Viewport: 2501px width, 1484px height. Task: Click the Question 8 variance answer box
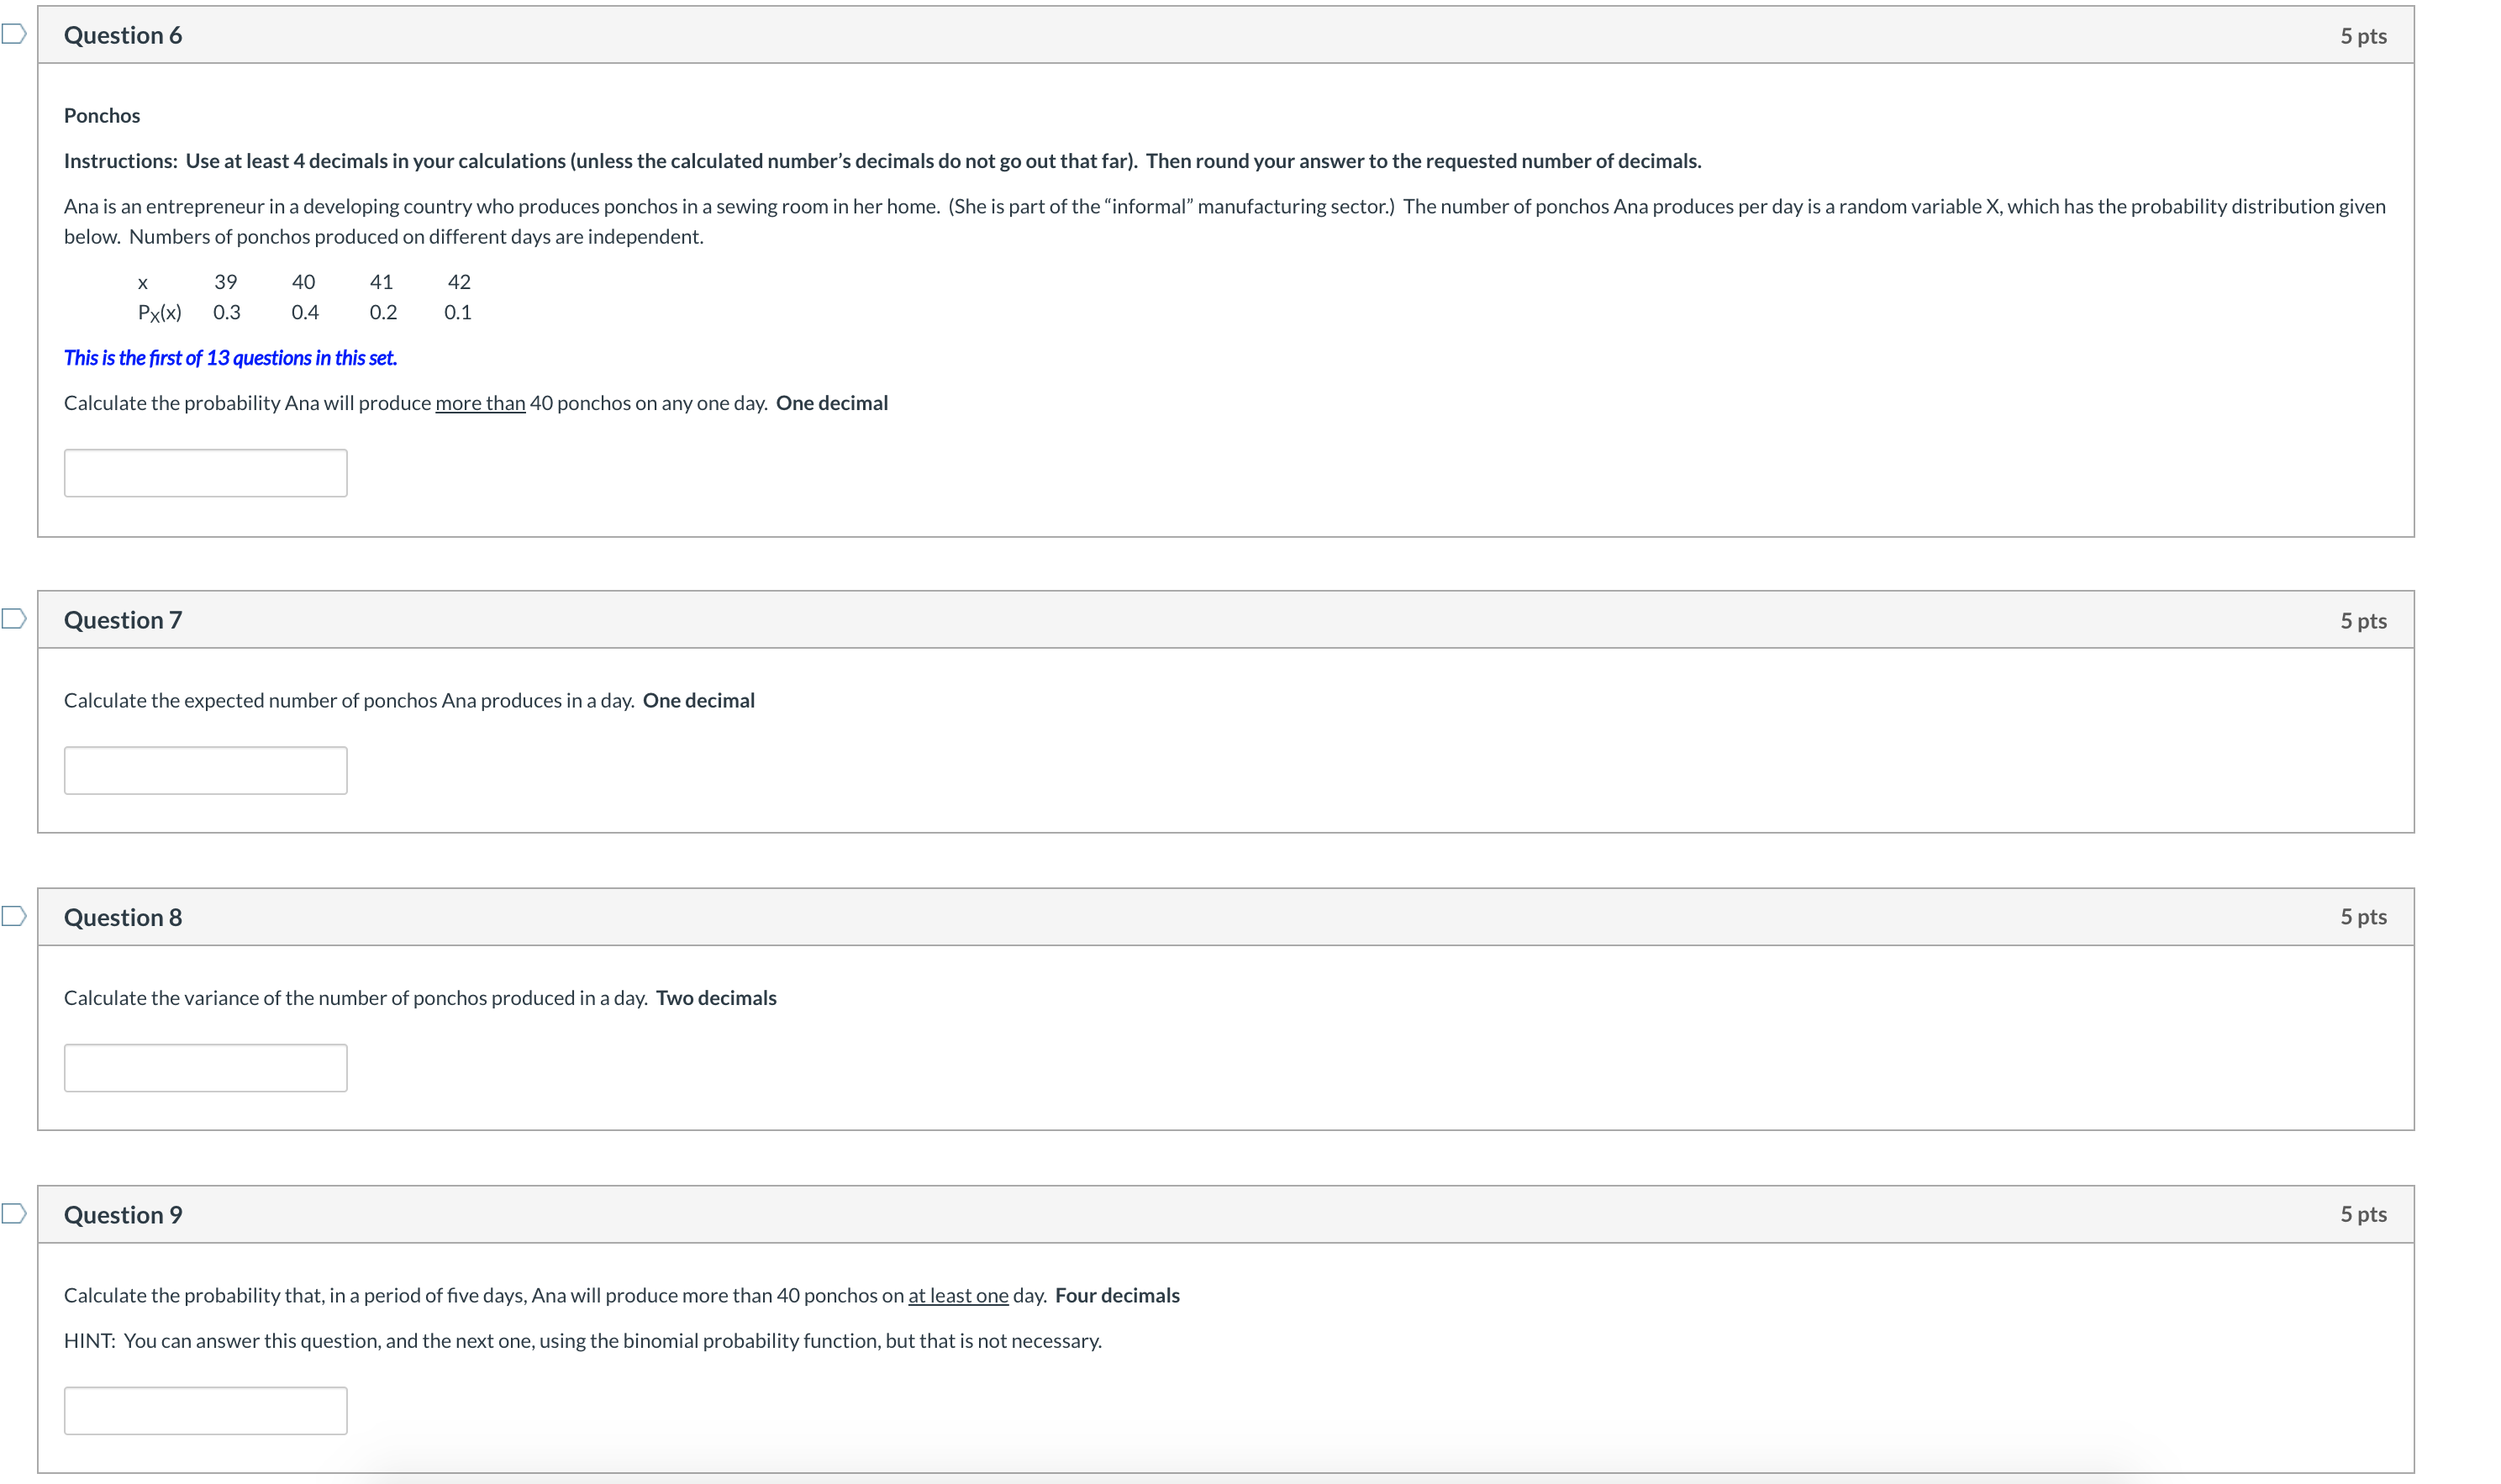205,1068
